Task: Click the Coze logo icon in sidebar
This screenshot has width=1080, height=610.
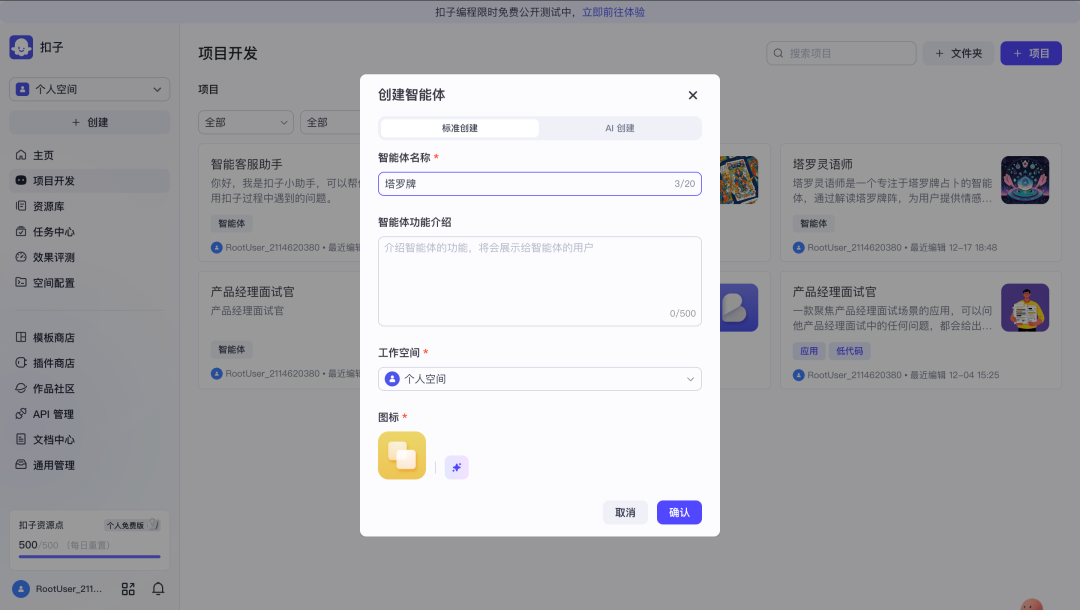Action: point(21,48)
